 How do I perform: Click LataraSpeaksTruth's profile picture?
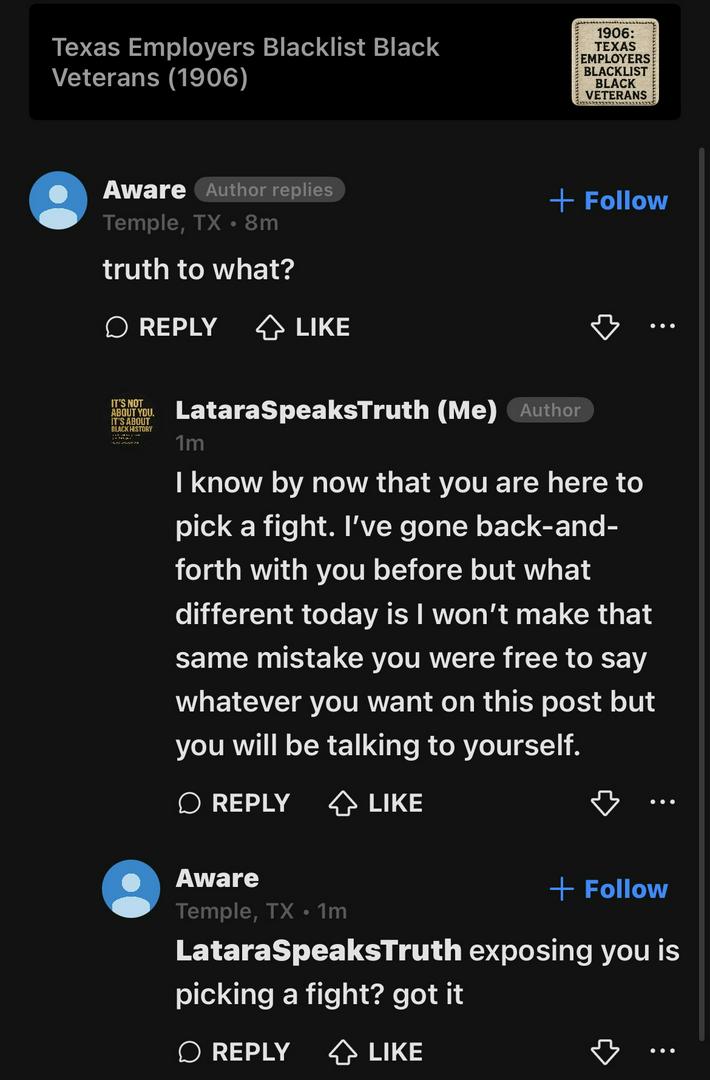coord(131,422)
